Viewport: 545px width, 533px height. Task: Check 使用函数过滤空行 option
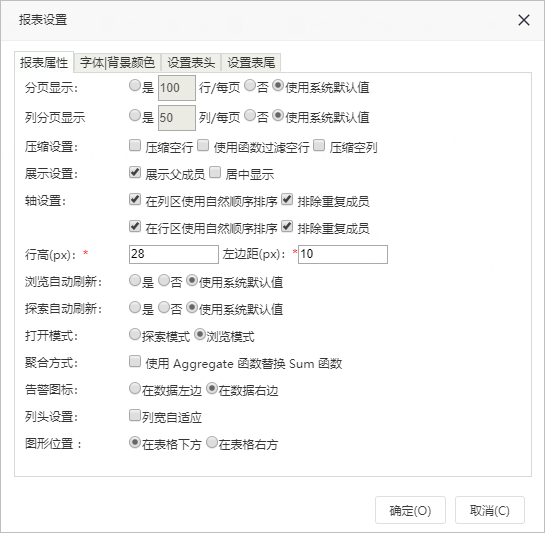pos(203,145)
